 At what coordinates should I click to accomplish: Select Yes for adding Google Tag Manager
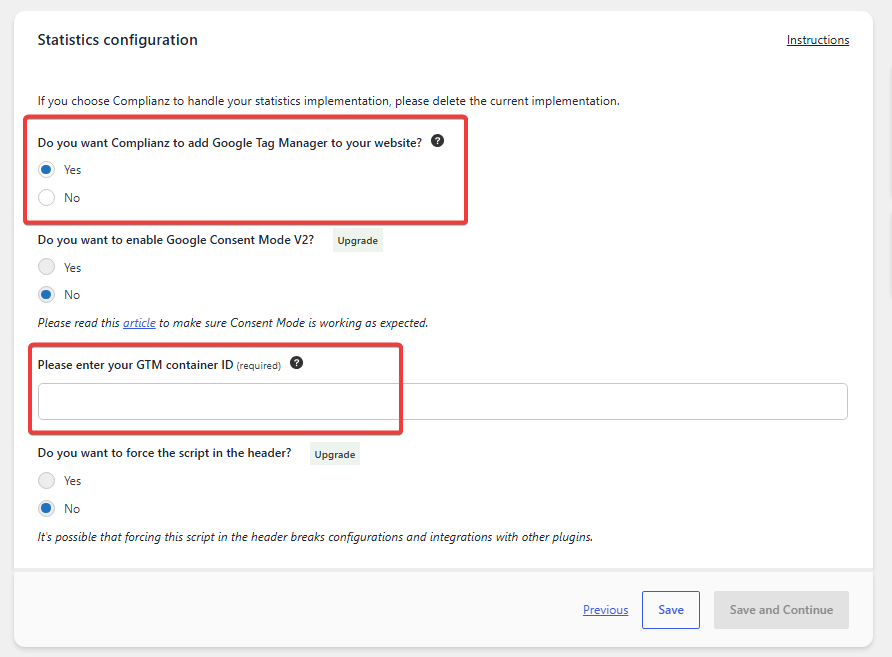[x=47, y=170]
